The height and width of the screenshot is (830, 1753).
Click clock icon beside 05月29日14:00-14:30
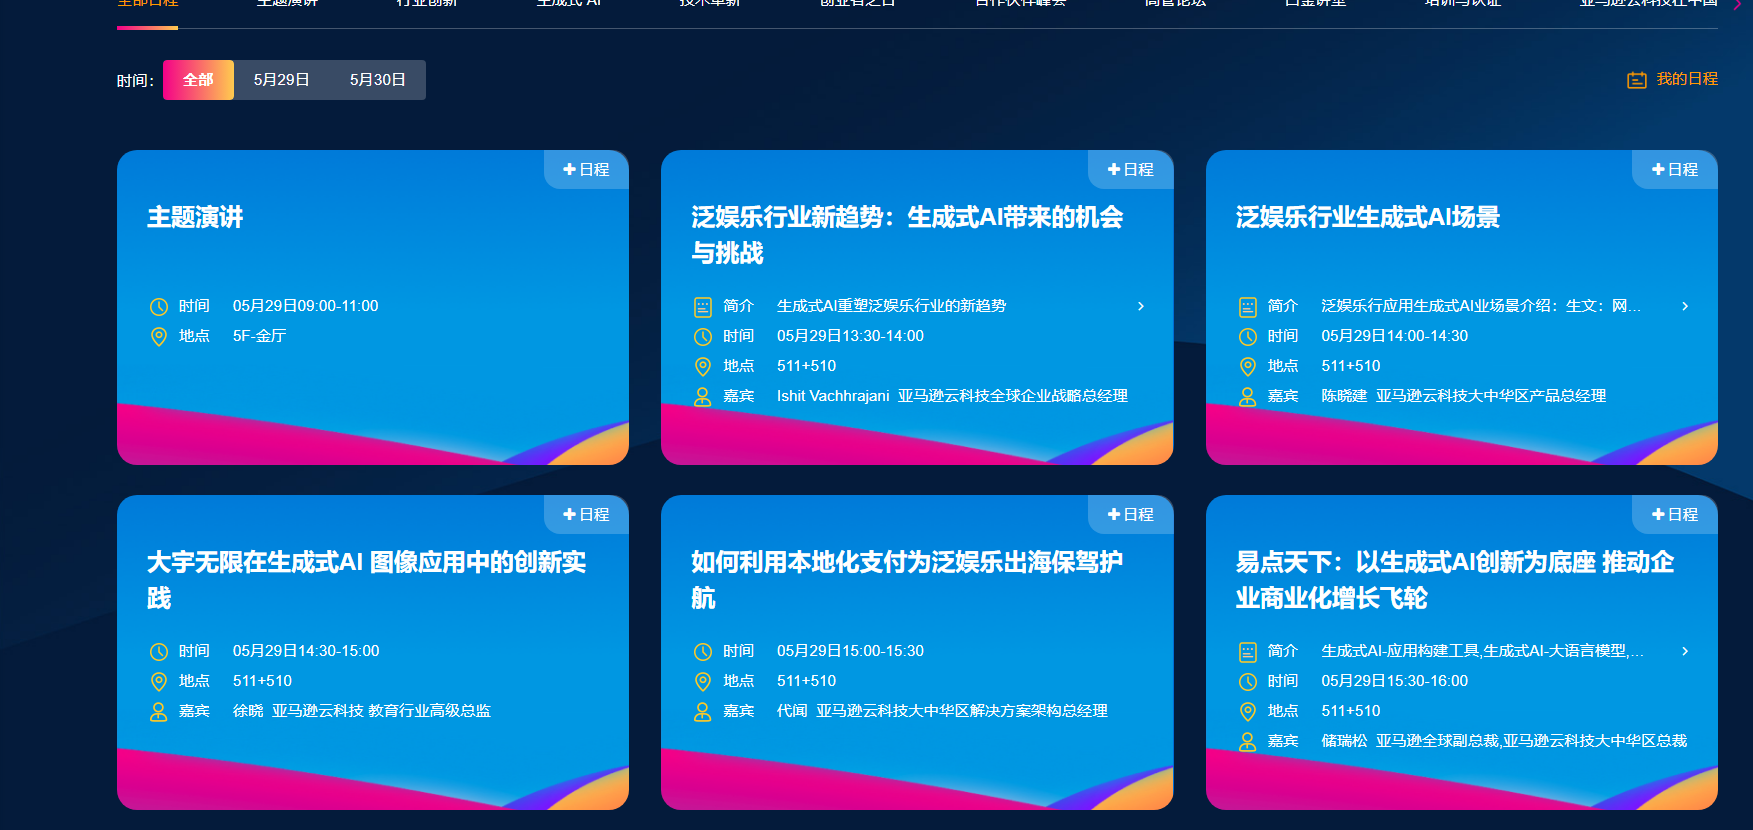(1247, 337)
